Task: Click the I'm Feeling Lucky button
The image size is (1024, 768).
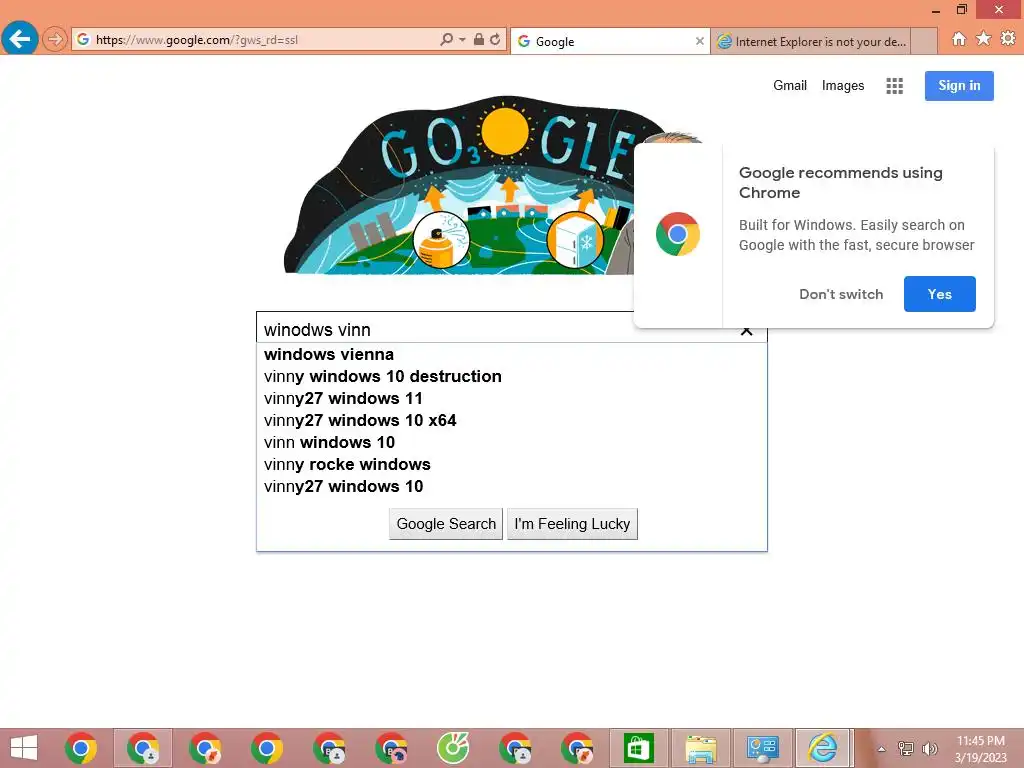Action: point(572,524)
